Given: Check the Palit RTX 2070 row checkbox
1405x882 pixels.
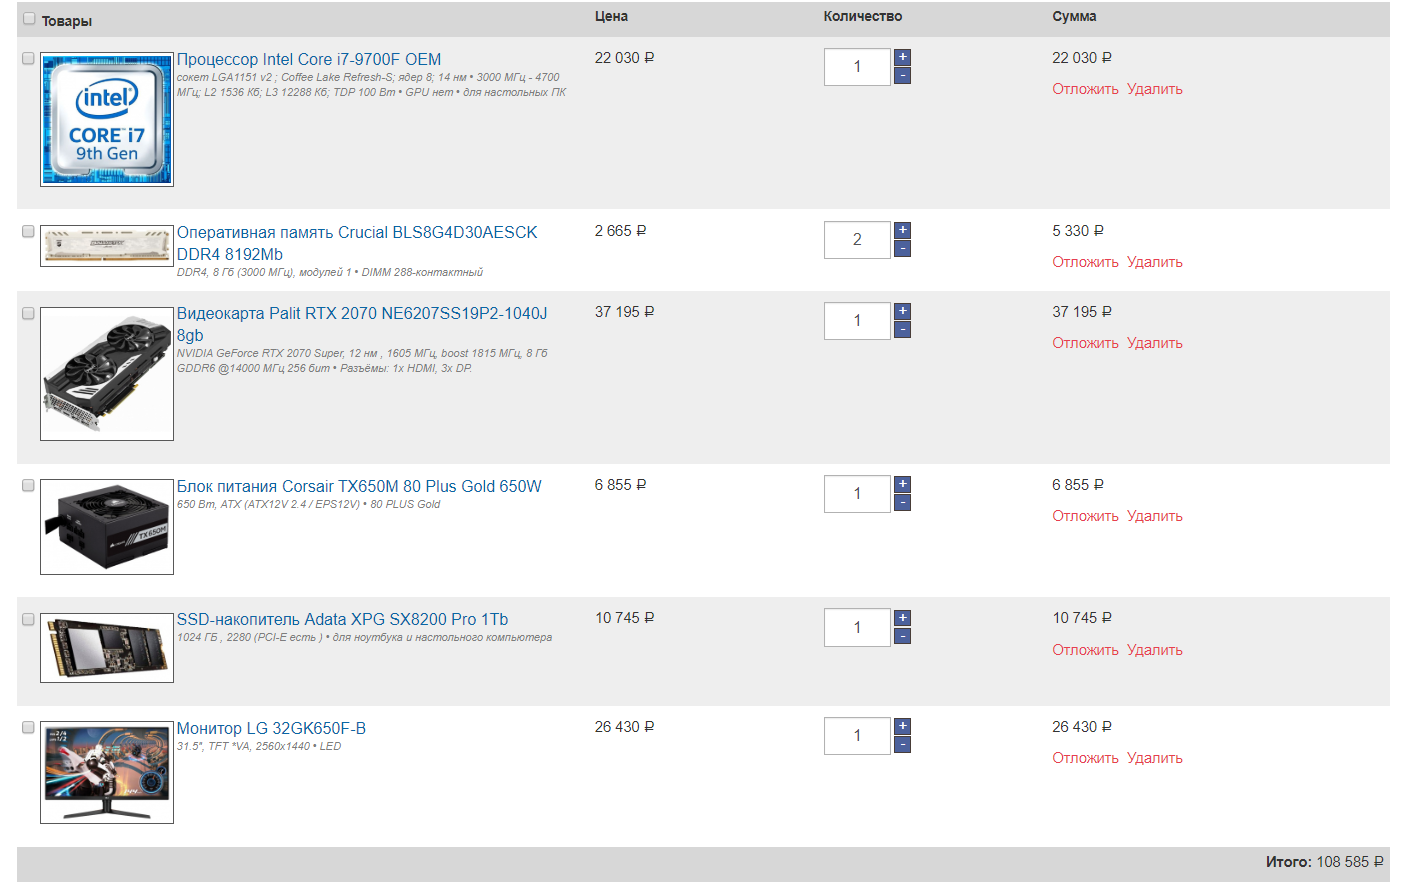Looking at the screenshot, I should (x=28, y=313).
